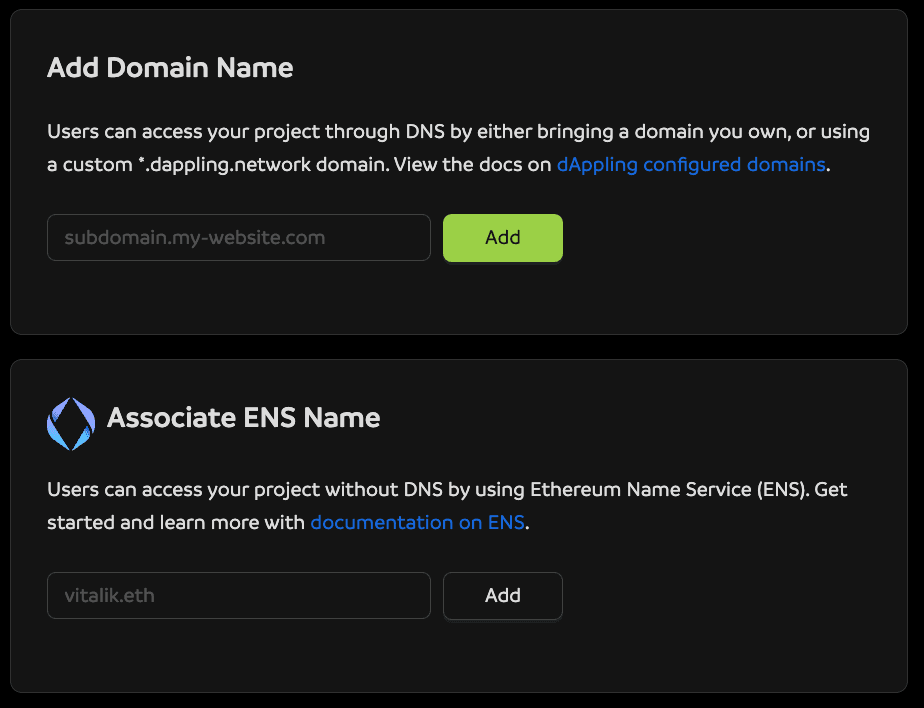Click the Add button beside vitalik.eth field
The image size is (924, 708).
coord(503,595)
